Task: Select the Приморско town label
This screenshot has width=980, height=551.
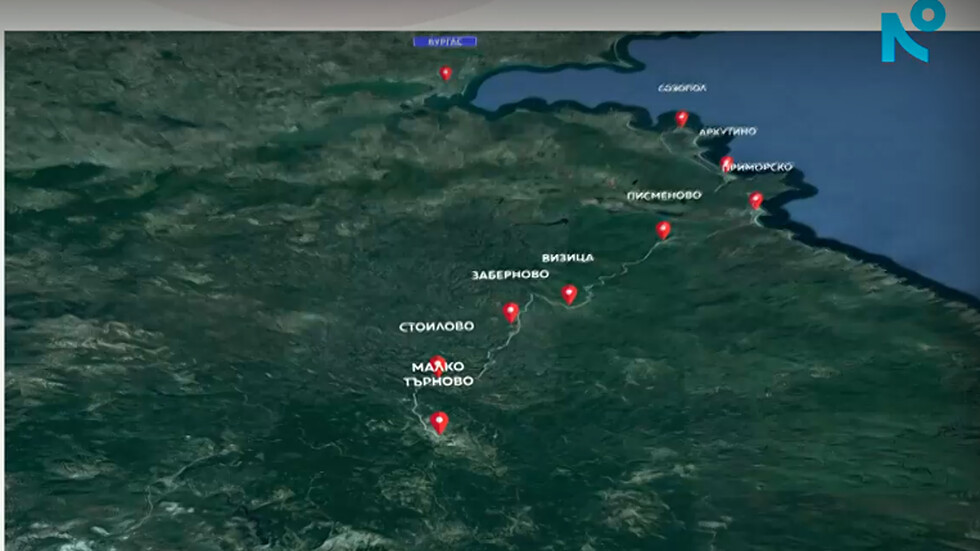Action: (757, 167)
